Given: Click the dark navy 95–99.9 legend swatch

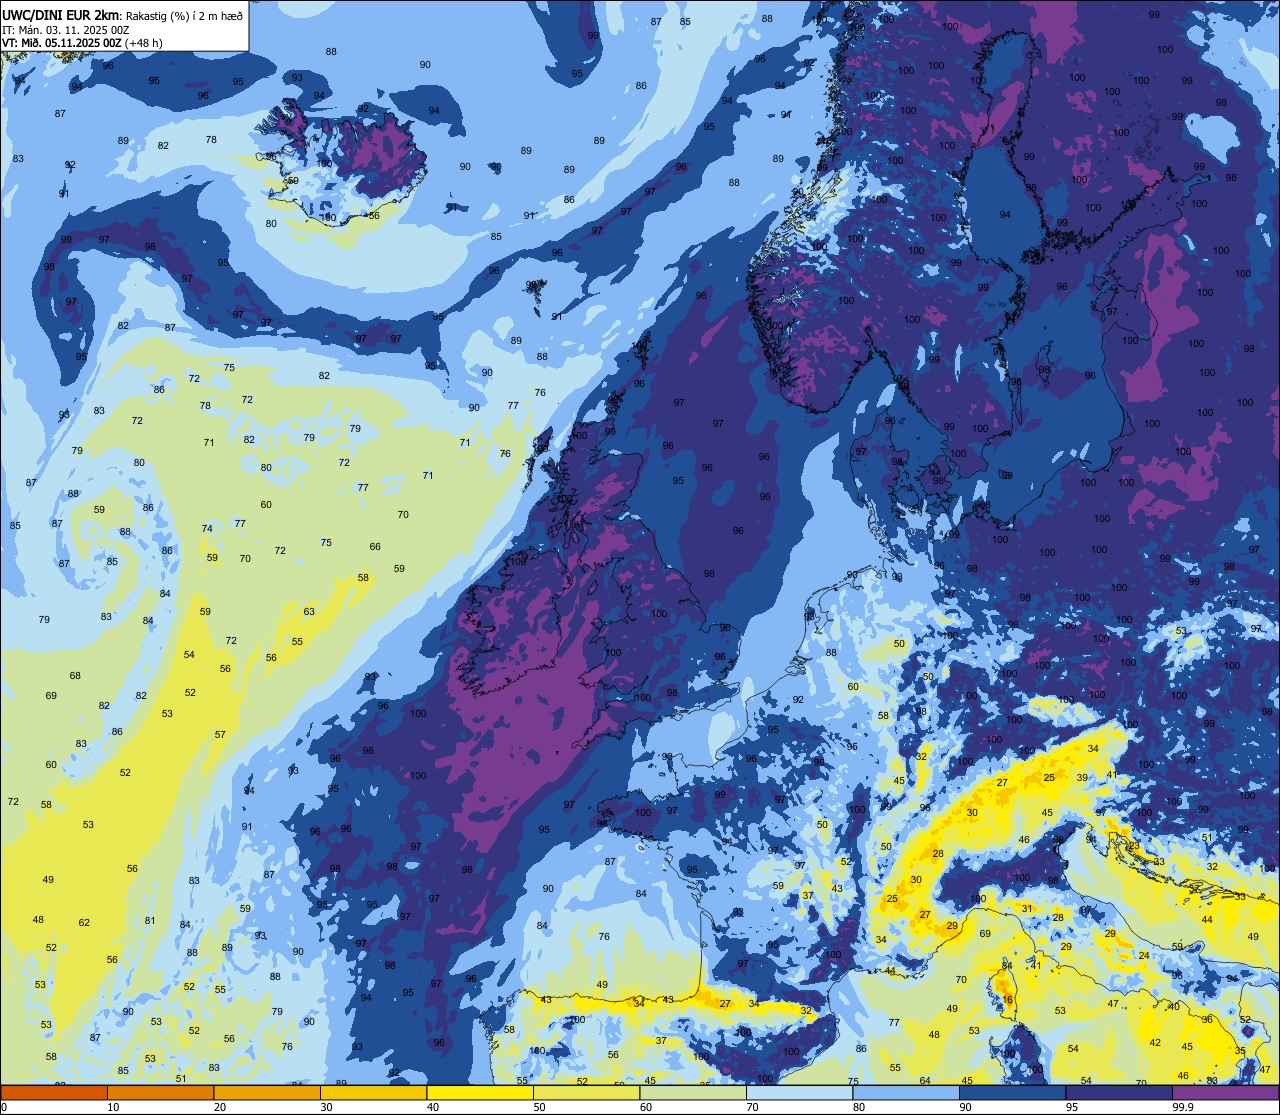Looking at the screenshot, I should tap(1119, 1092).
